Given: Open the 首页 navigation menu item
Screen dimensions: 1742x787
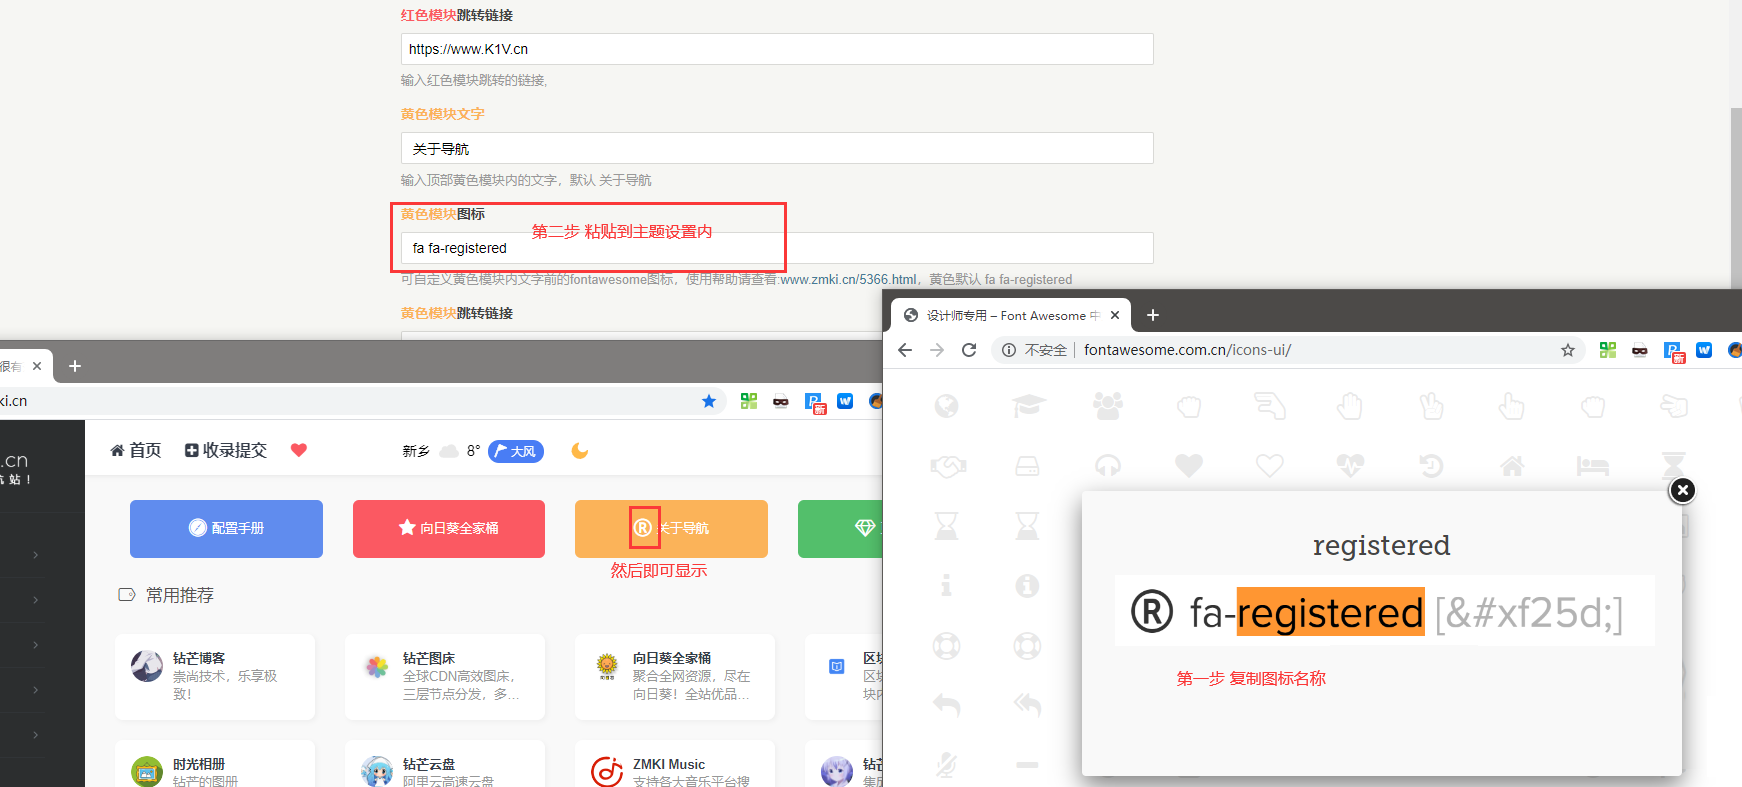Looking at the screenshot, I should click(136, 450).
